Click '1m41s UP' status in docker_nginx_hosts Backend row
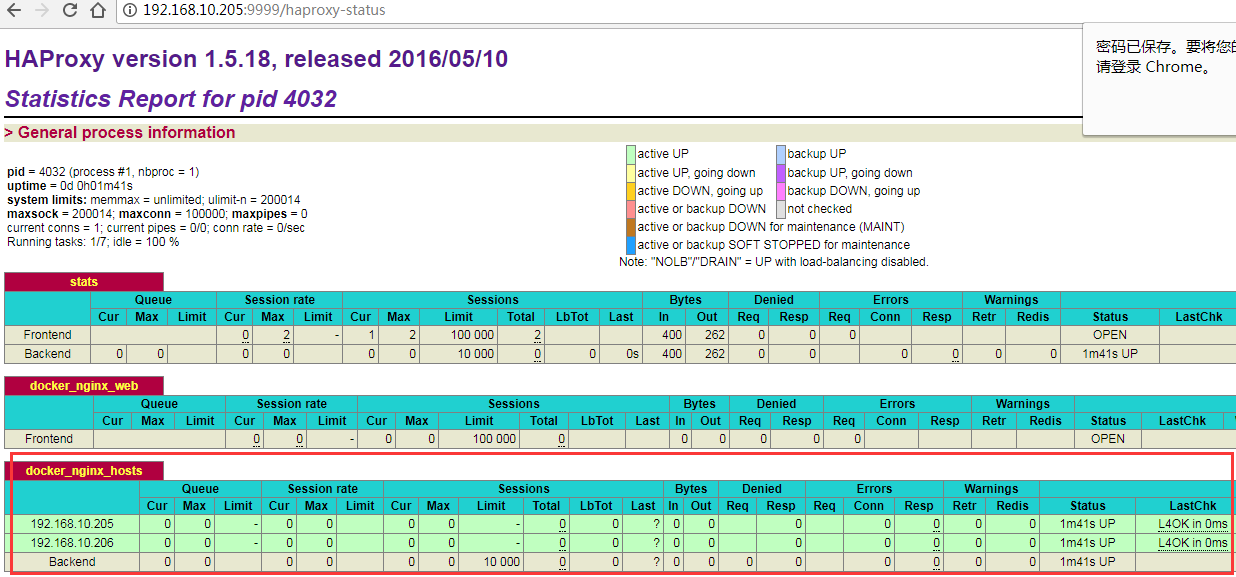 pos(1088,562)
